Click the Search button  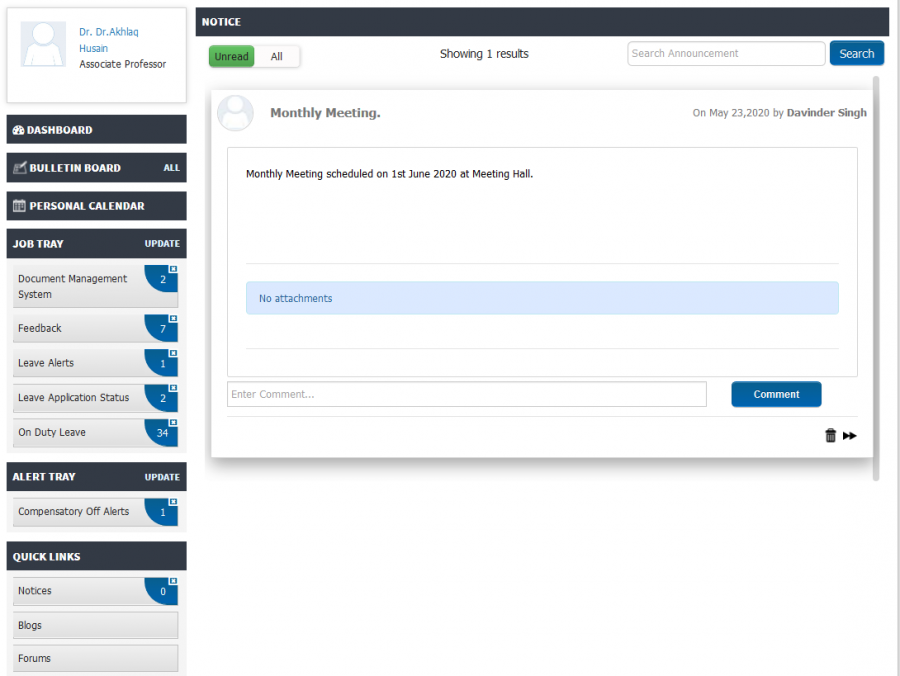coord(856,53)
